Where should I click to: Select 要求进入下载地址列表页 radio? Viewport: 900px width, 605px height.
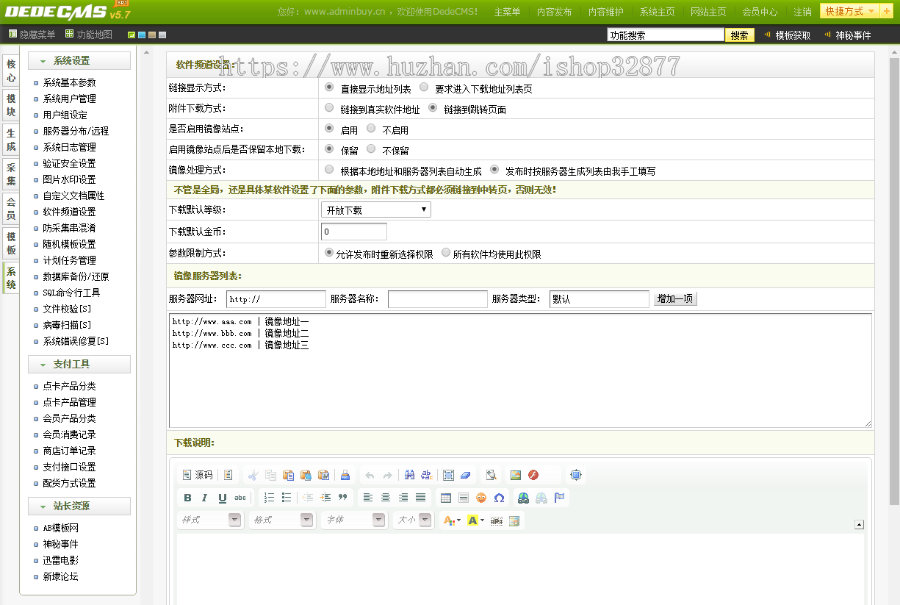424,87
